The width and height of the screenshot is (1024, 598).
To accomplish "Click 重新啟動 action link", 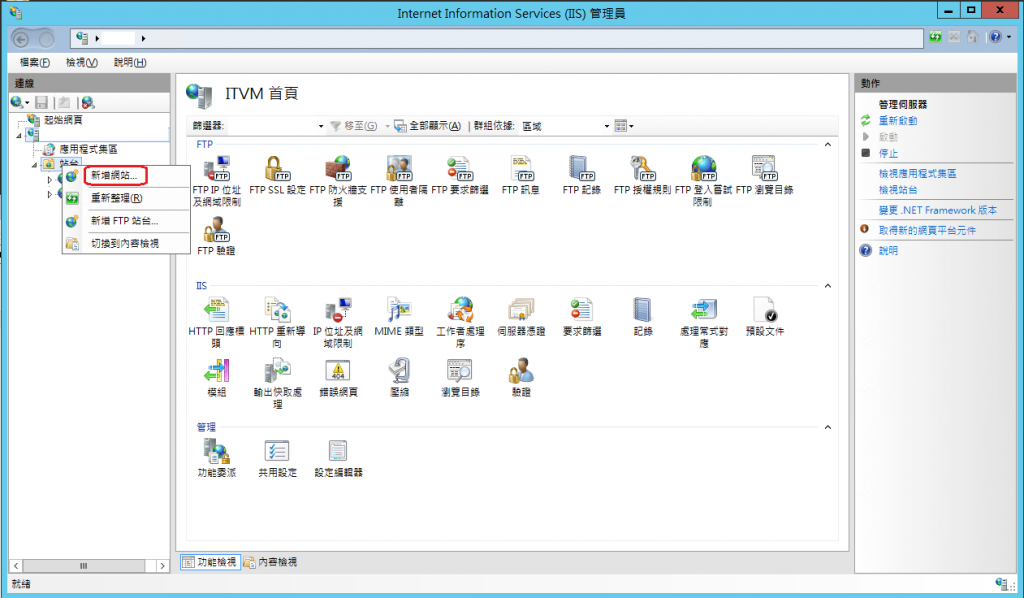I will [x=897, y=120].
